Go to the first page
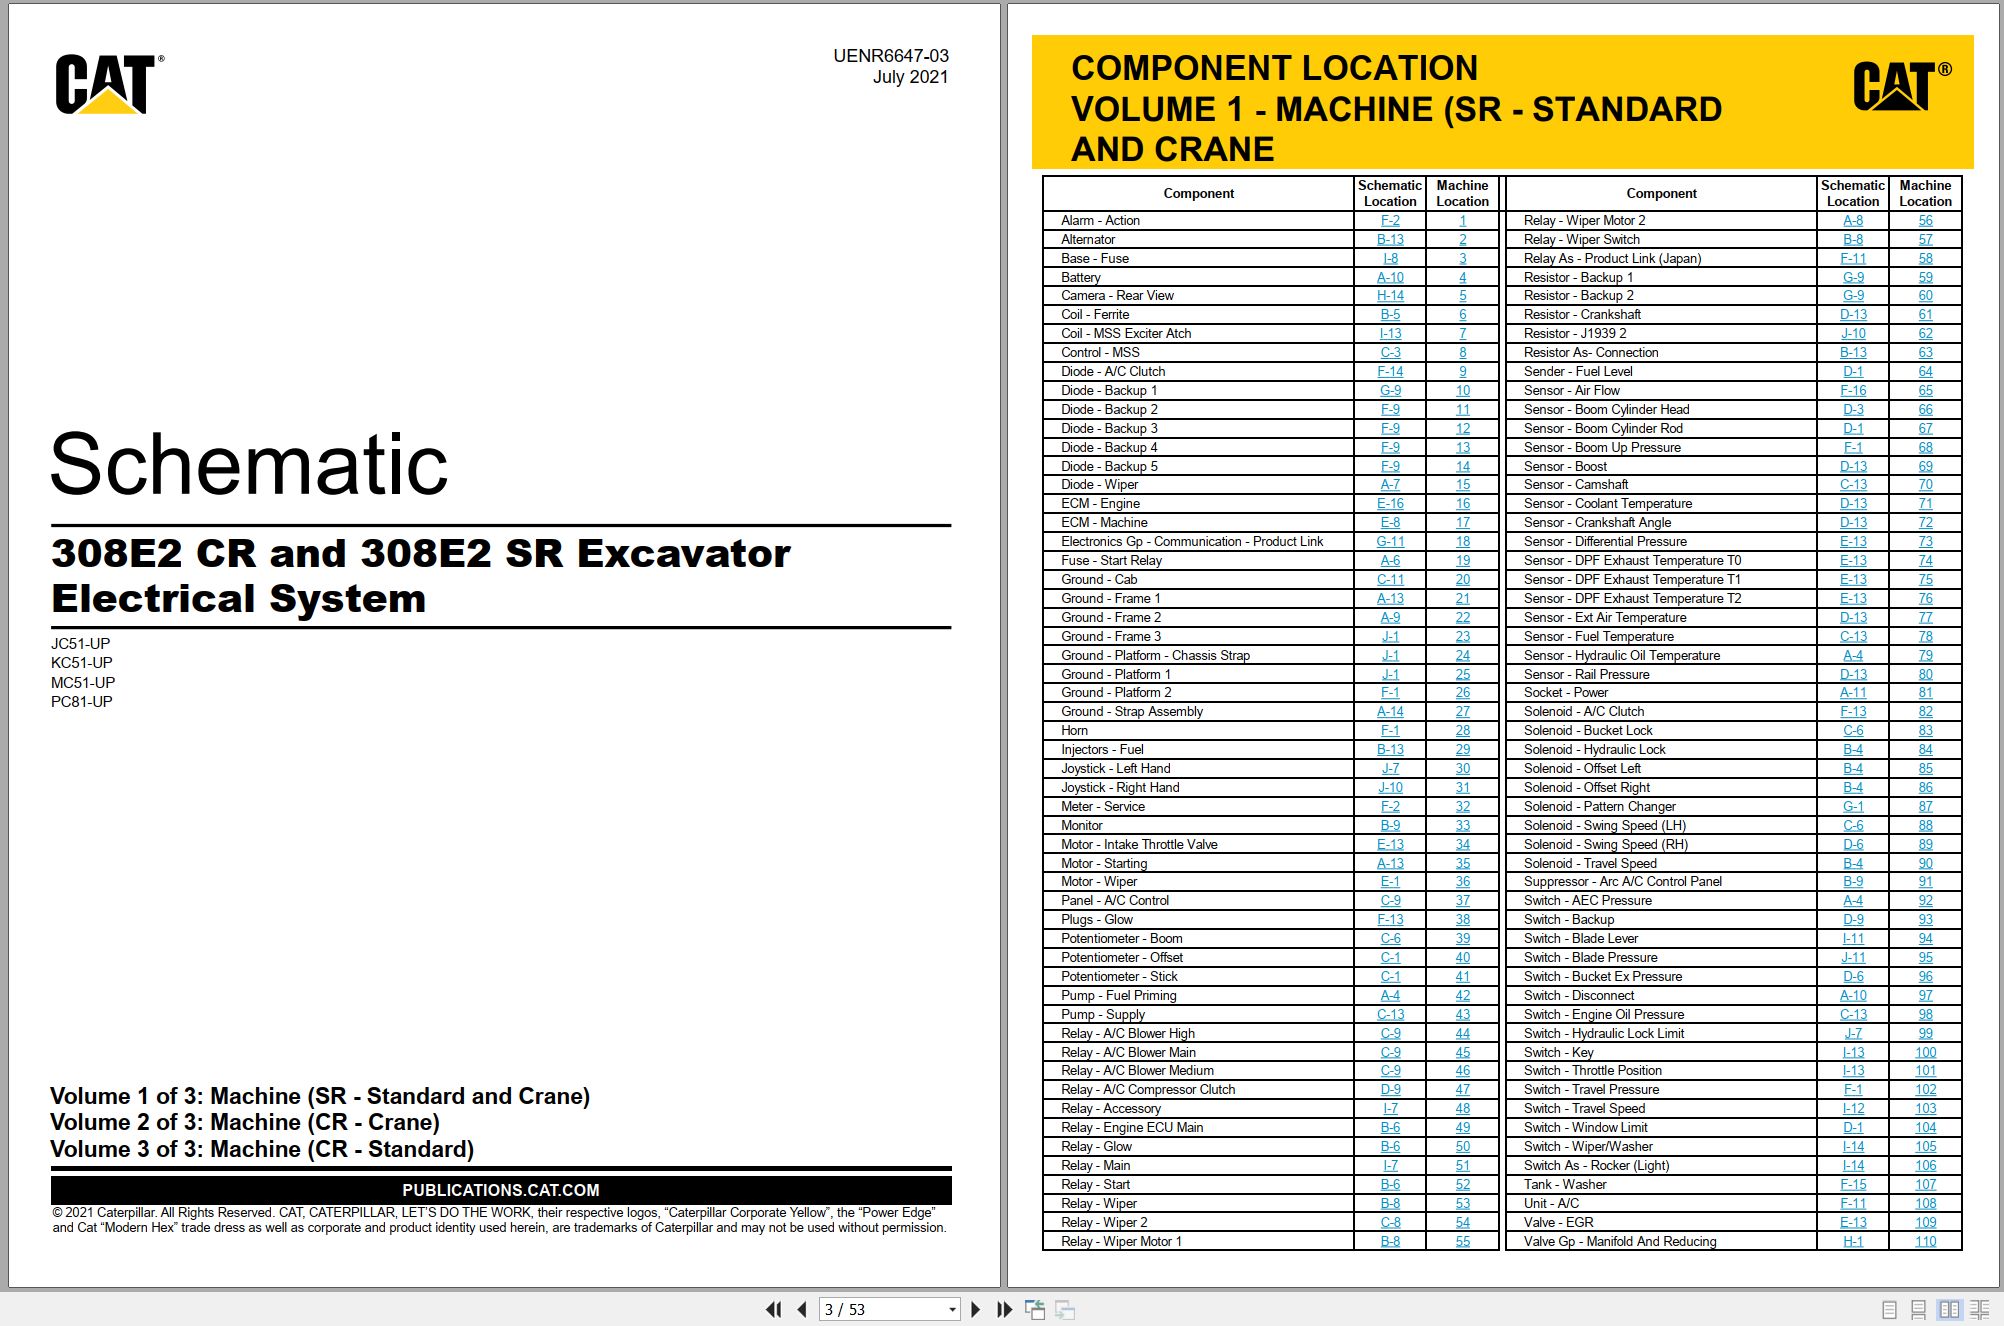 click(x=773, y=1309)
